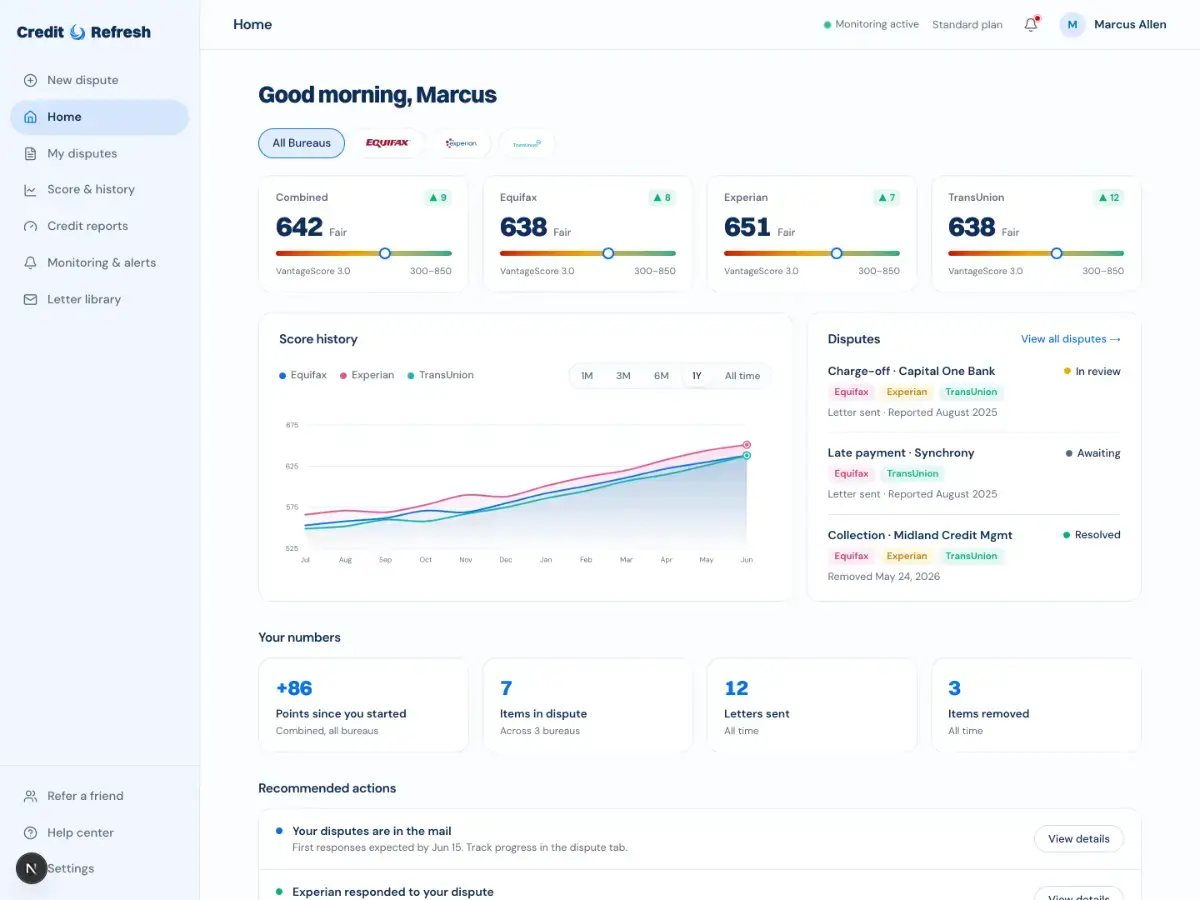The height and width of the screenshot is (900, 1200).
Task: Follow the View all disputes link
Action: (x=1070, y=339)
